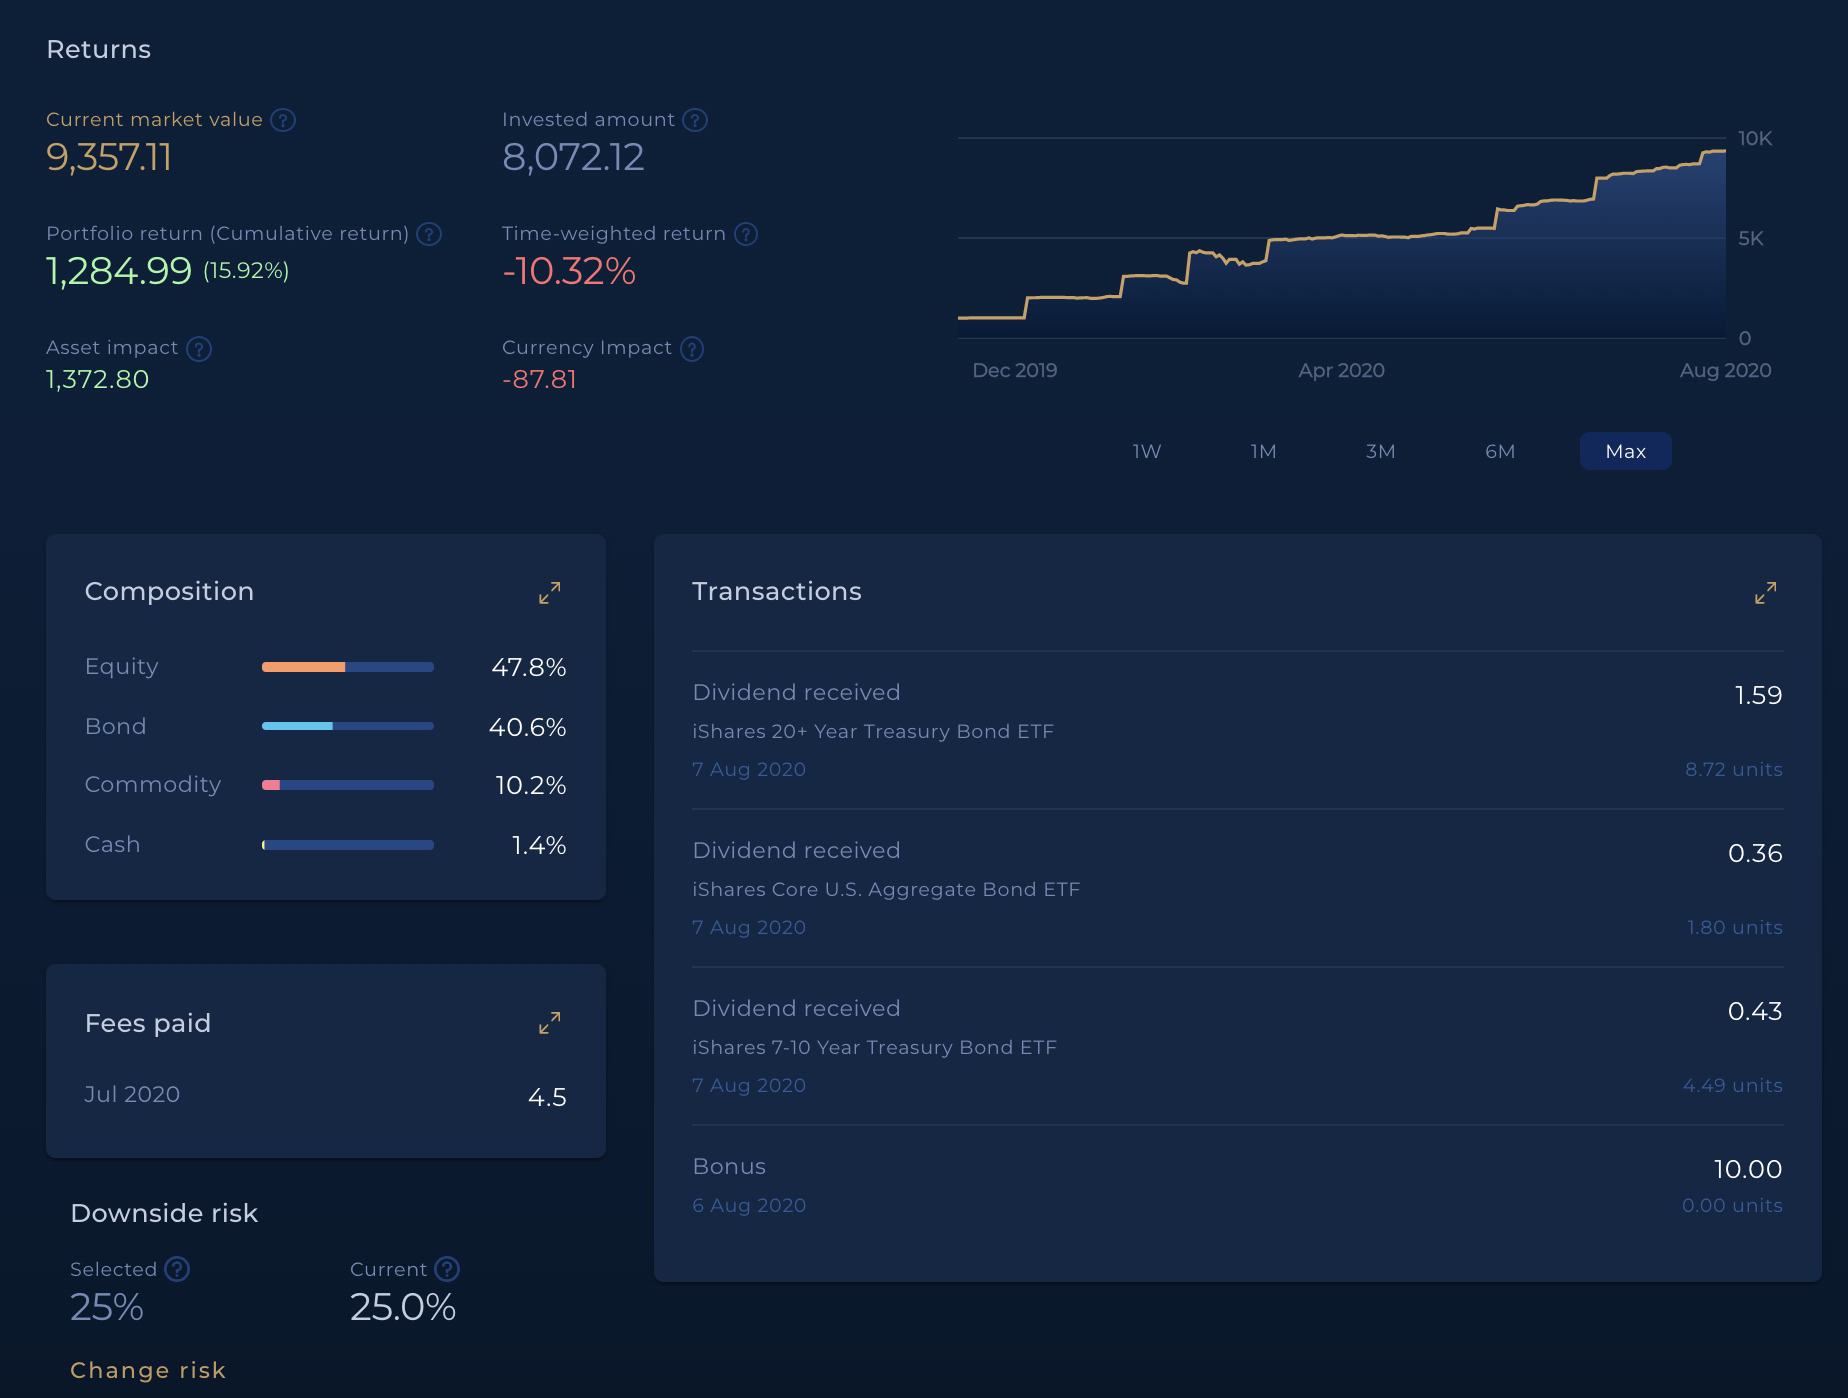The height and width of the screenshot is (1398, 1848).
Task: Click the Asset impact question mark
Action: click(199, 349)
